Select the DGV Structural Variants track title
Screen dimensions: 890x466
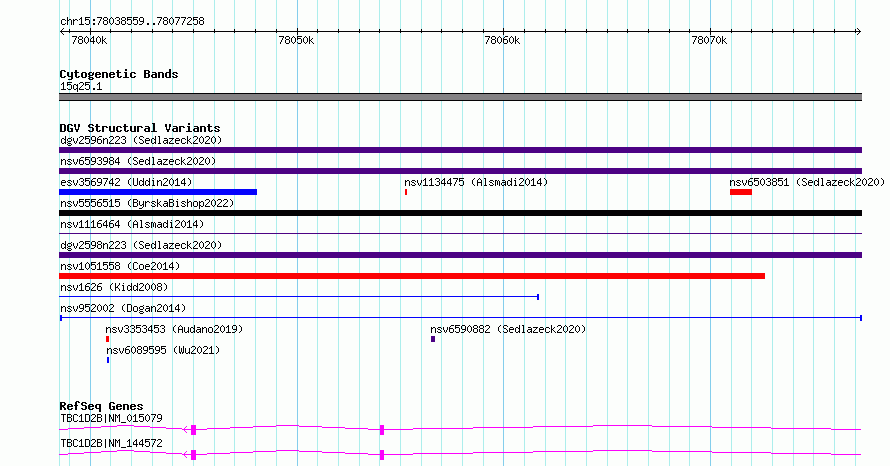tap(140, 128)
